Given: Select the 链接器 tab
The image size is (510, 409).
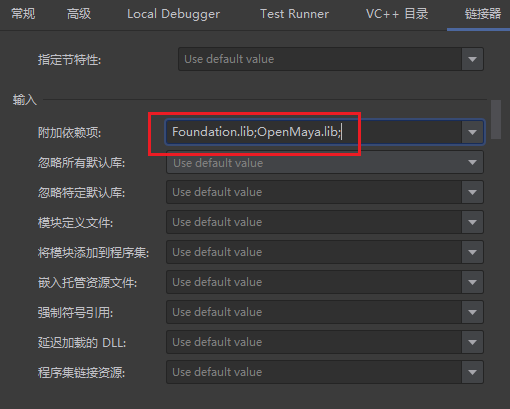Looking at the screenshot, I should [483, 14].
